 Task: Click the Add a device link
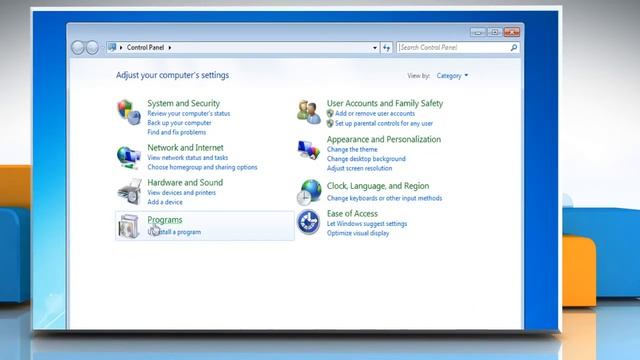pyautogui.click(x=165, y=202)
